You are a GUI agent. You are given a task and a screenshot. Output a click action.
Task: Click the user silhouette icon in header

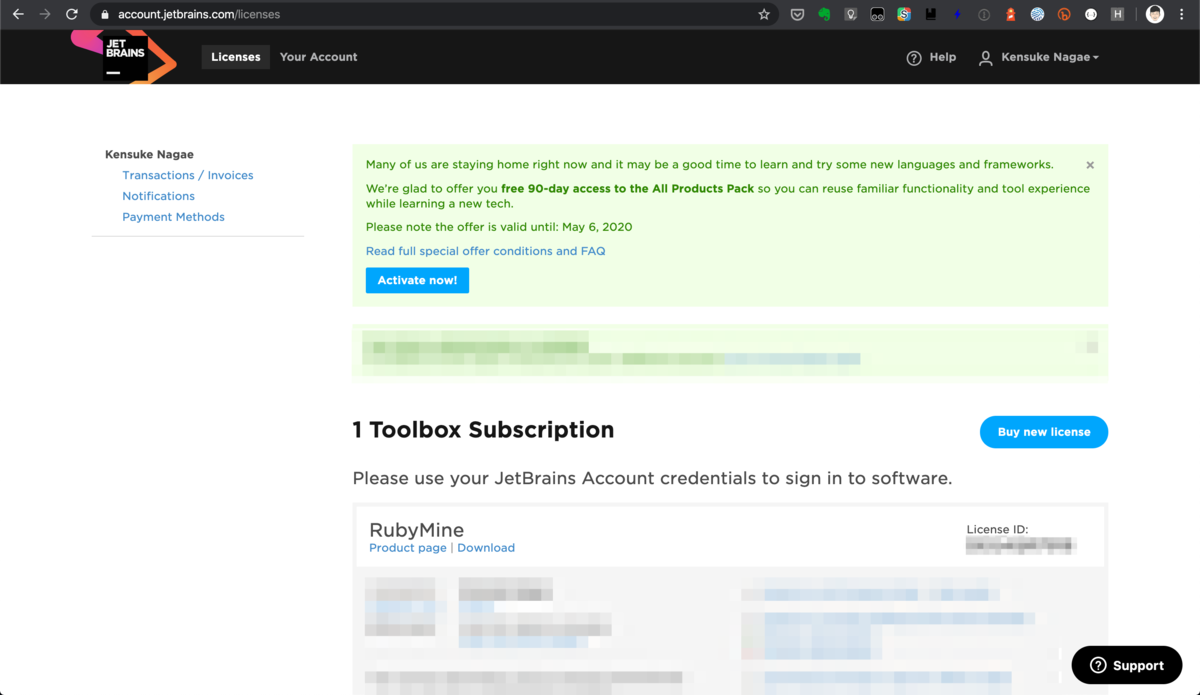tap(985, 58)
